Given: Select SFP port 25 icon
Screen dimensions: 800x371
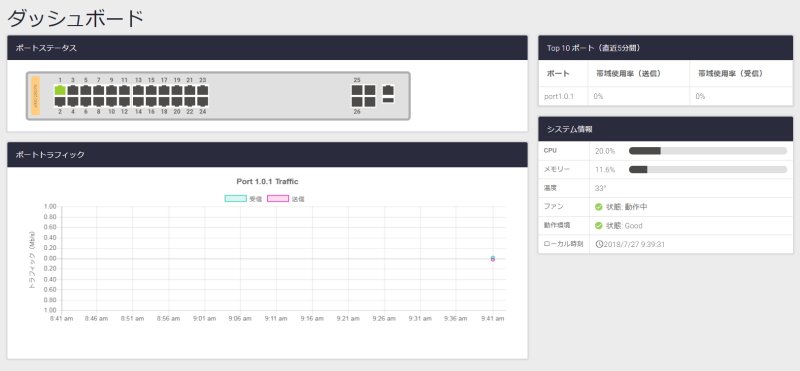Looking at the screenshot, I should [x=357, y=90].
